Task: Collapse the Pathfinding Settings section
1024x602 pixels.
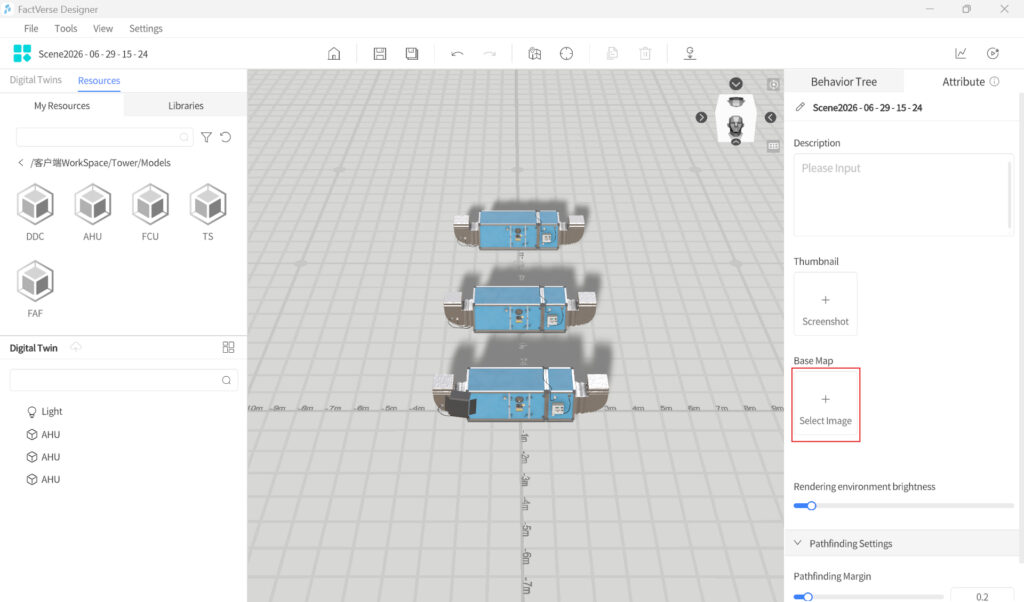Action: (x=797, y=543)
